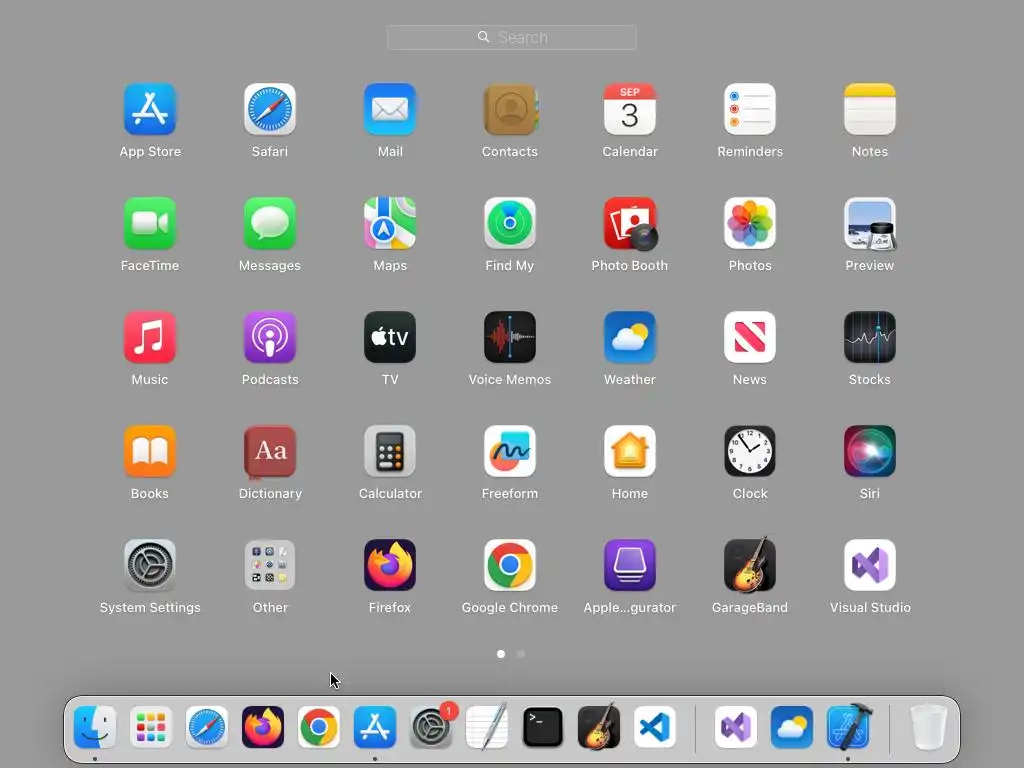The image size is (1024, 768).
Task: Open the Photos app
Action: (750, 223)
